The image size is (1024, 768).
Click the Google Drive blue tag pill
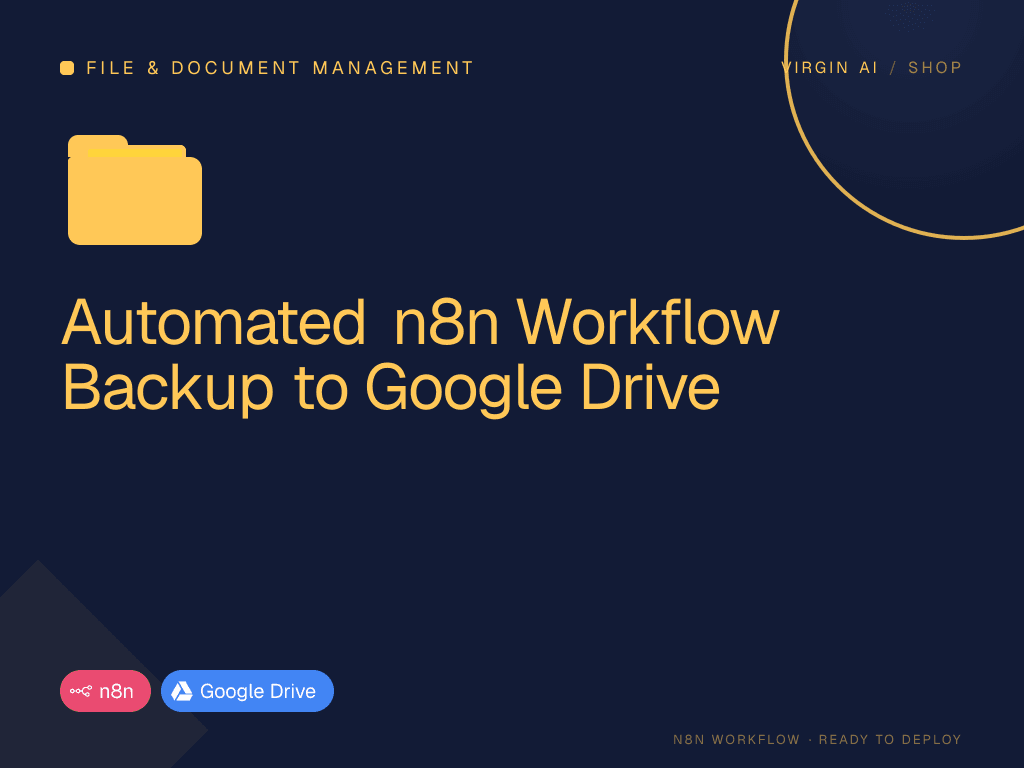(x=248, y=691)
